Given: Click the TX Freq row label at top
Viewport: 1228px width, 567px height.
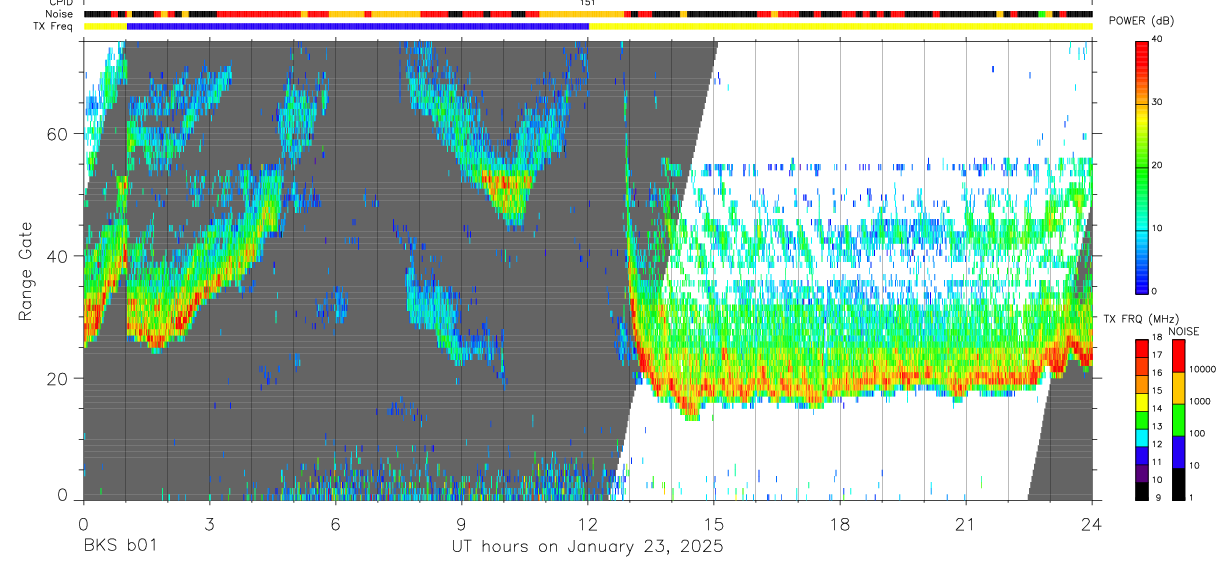Looking at the screenshot, I should click(54, 26).
